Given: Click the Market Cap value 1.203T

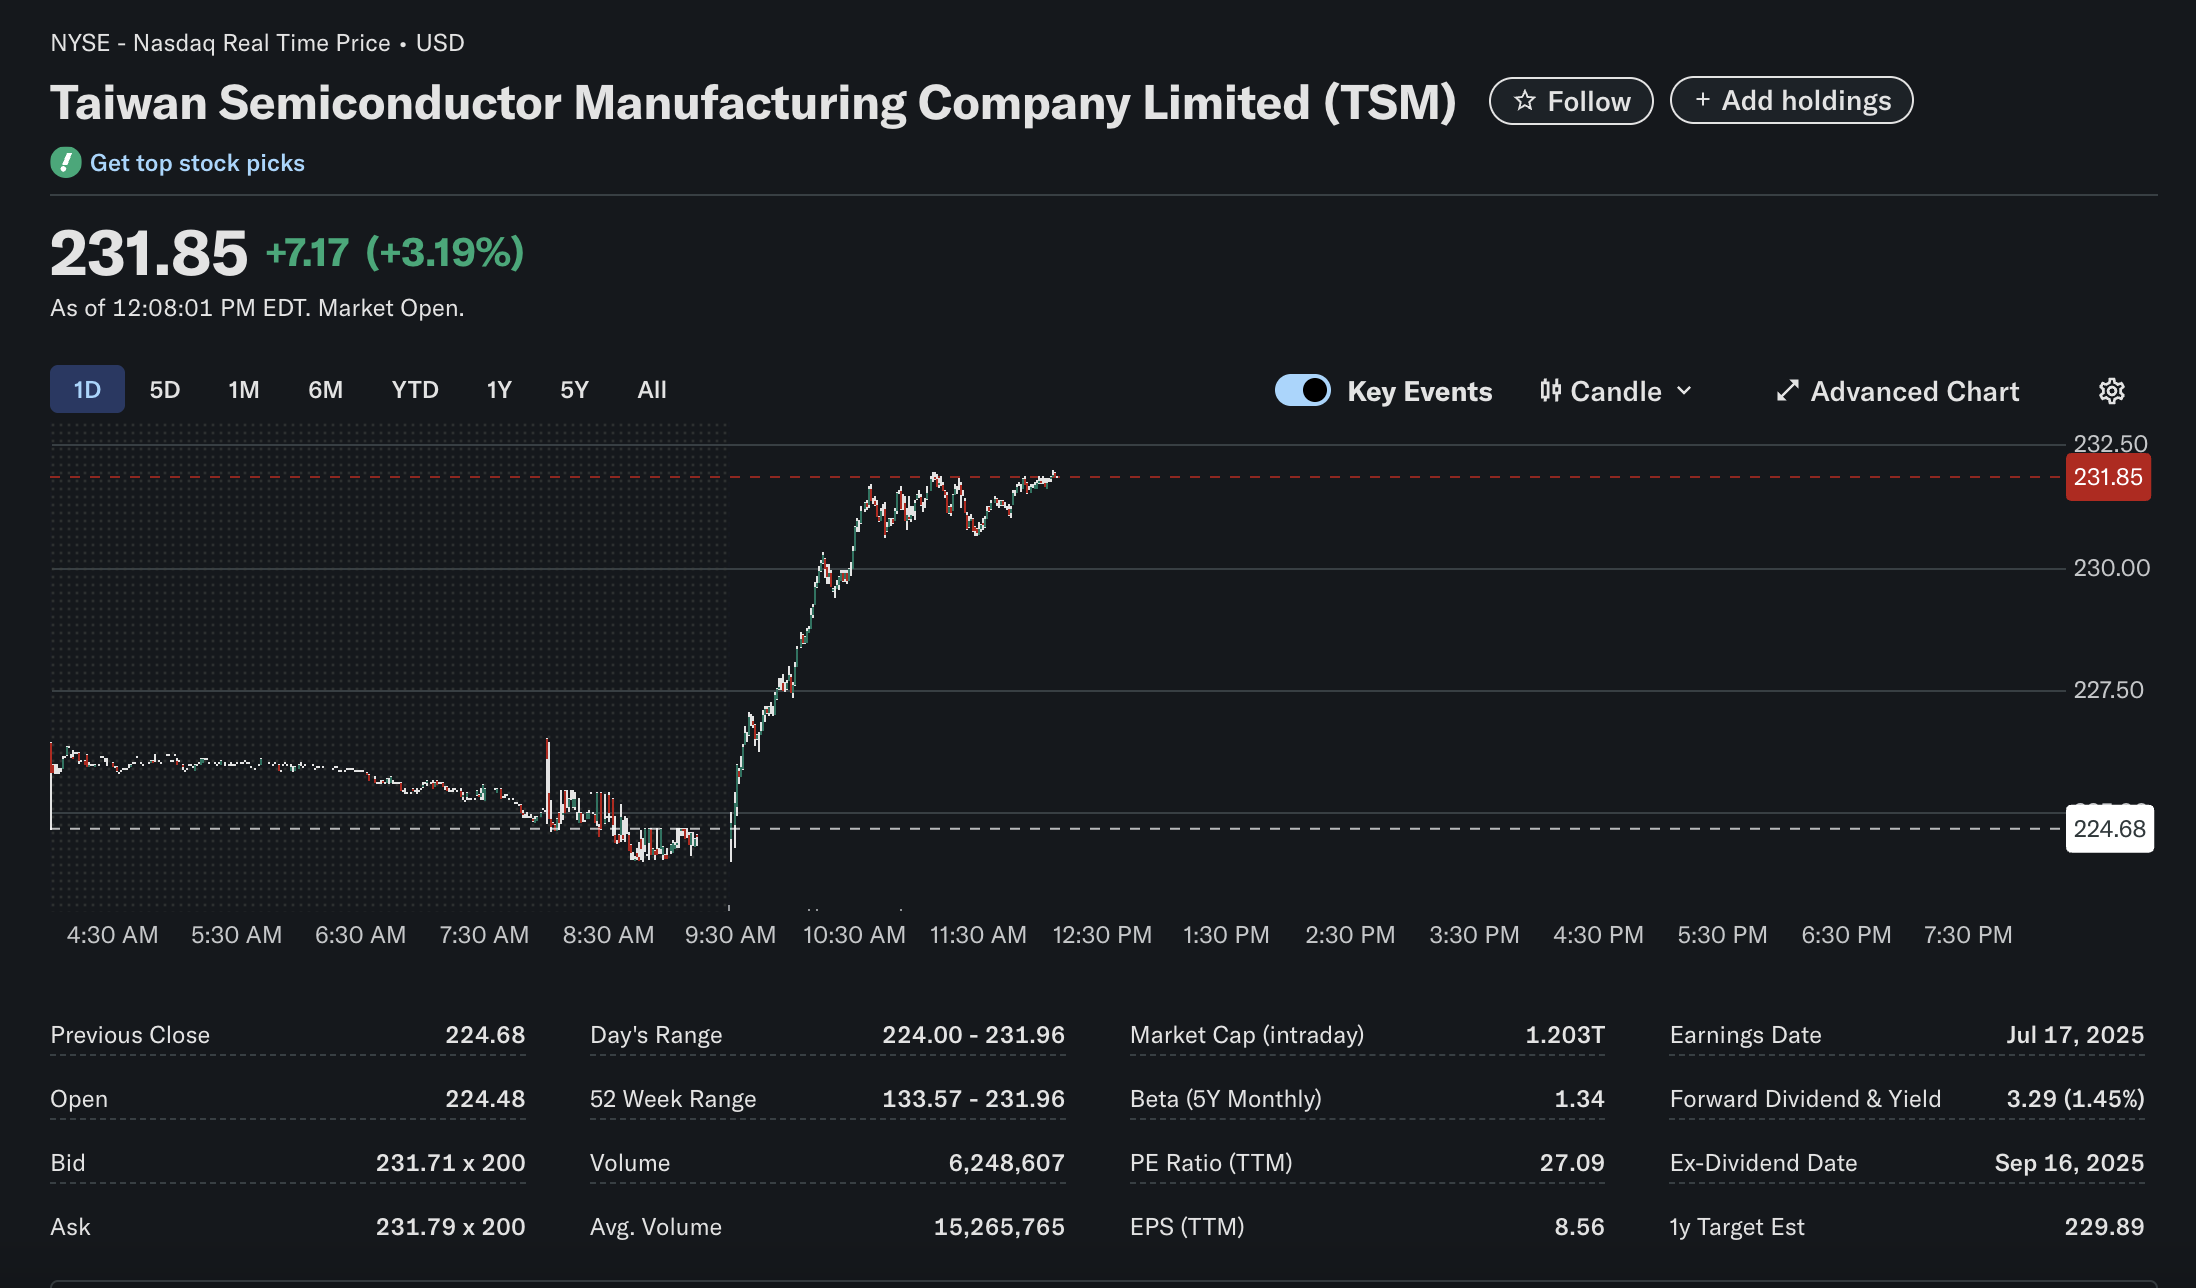Looking at the screenshot, I should [x=1565, y=1035].
